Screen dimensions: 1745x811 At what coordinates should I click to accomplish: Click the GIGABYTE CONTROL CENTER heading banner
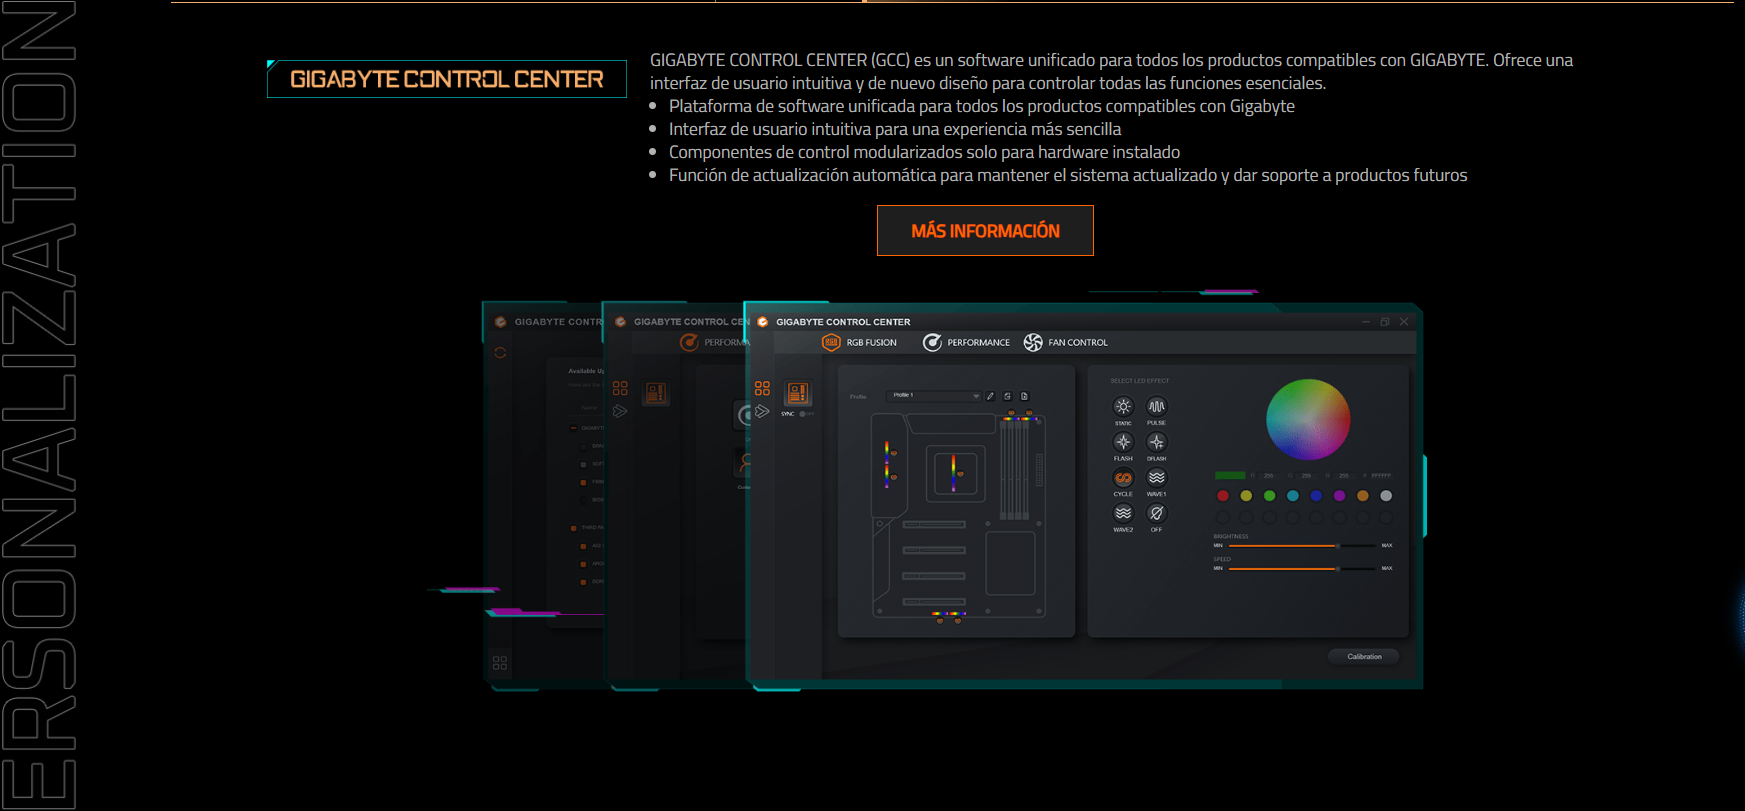tap(447, 79)
